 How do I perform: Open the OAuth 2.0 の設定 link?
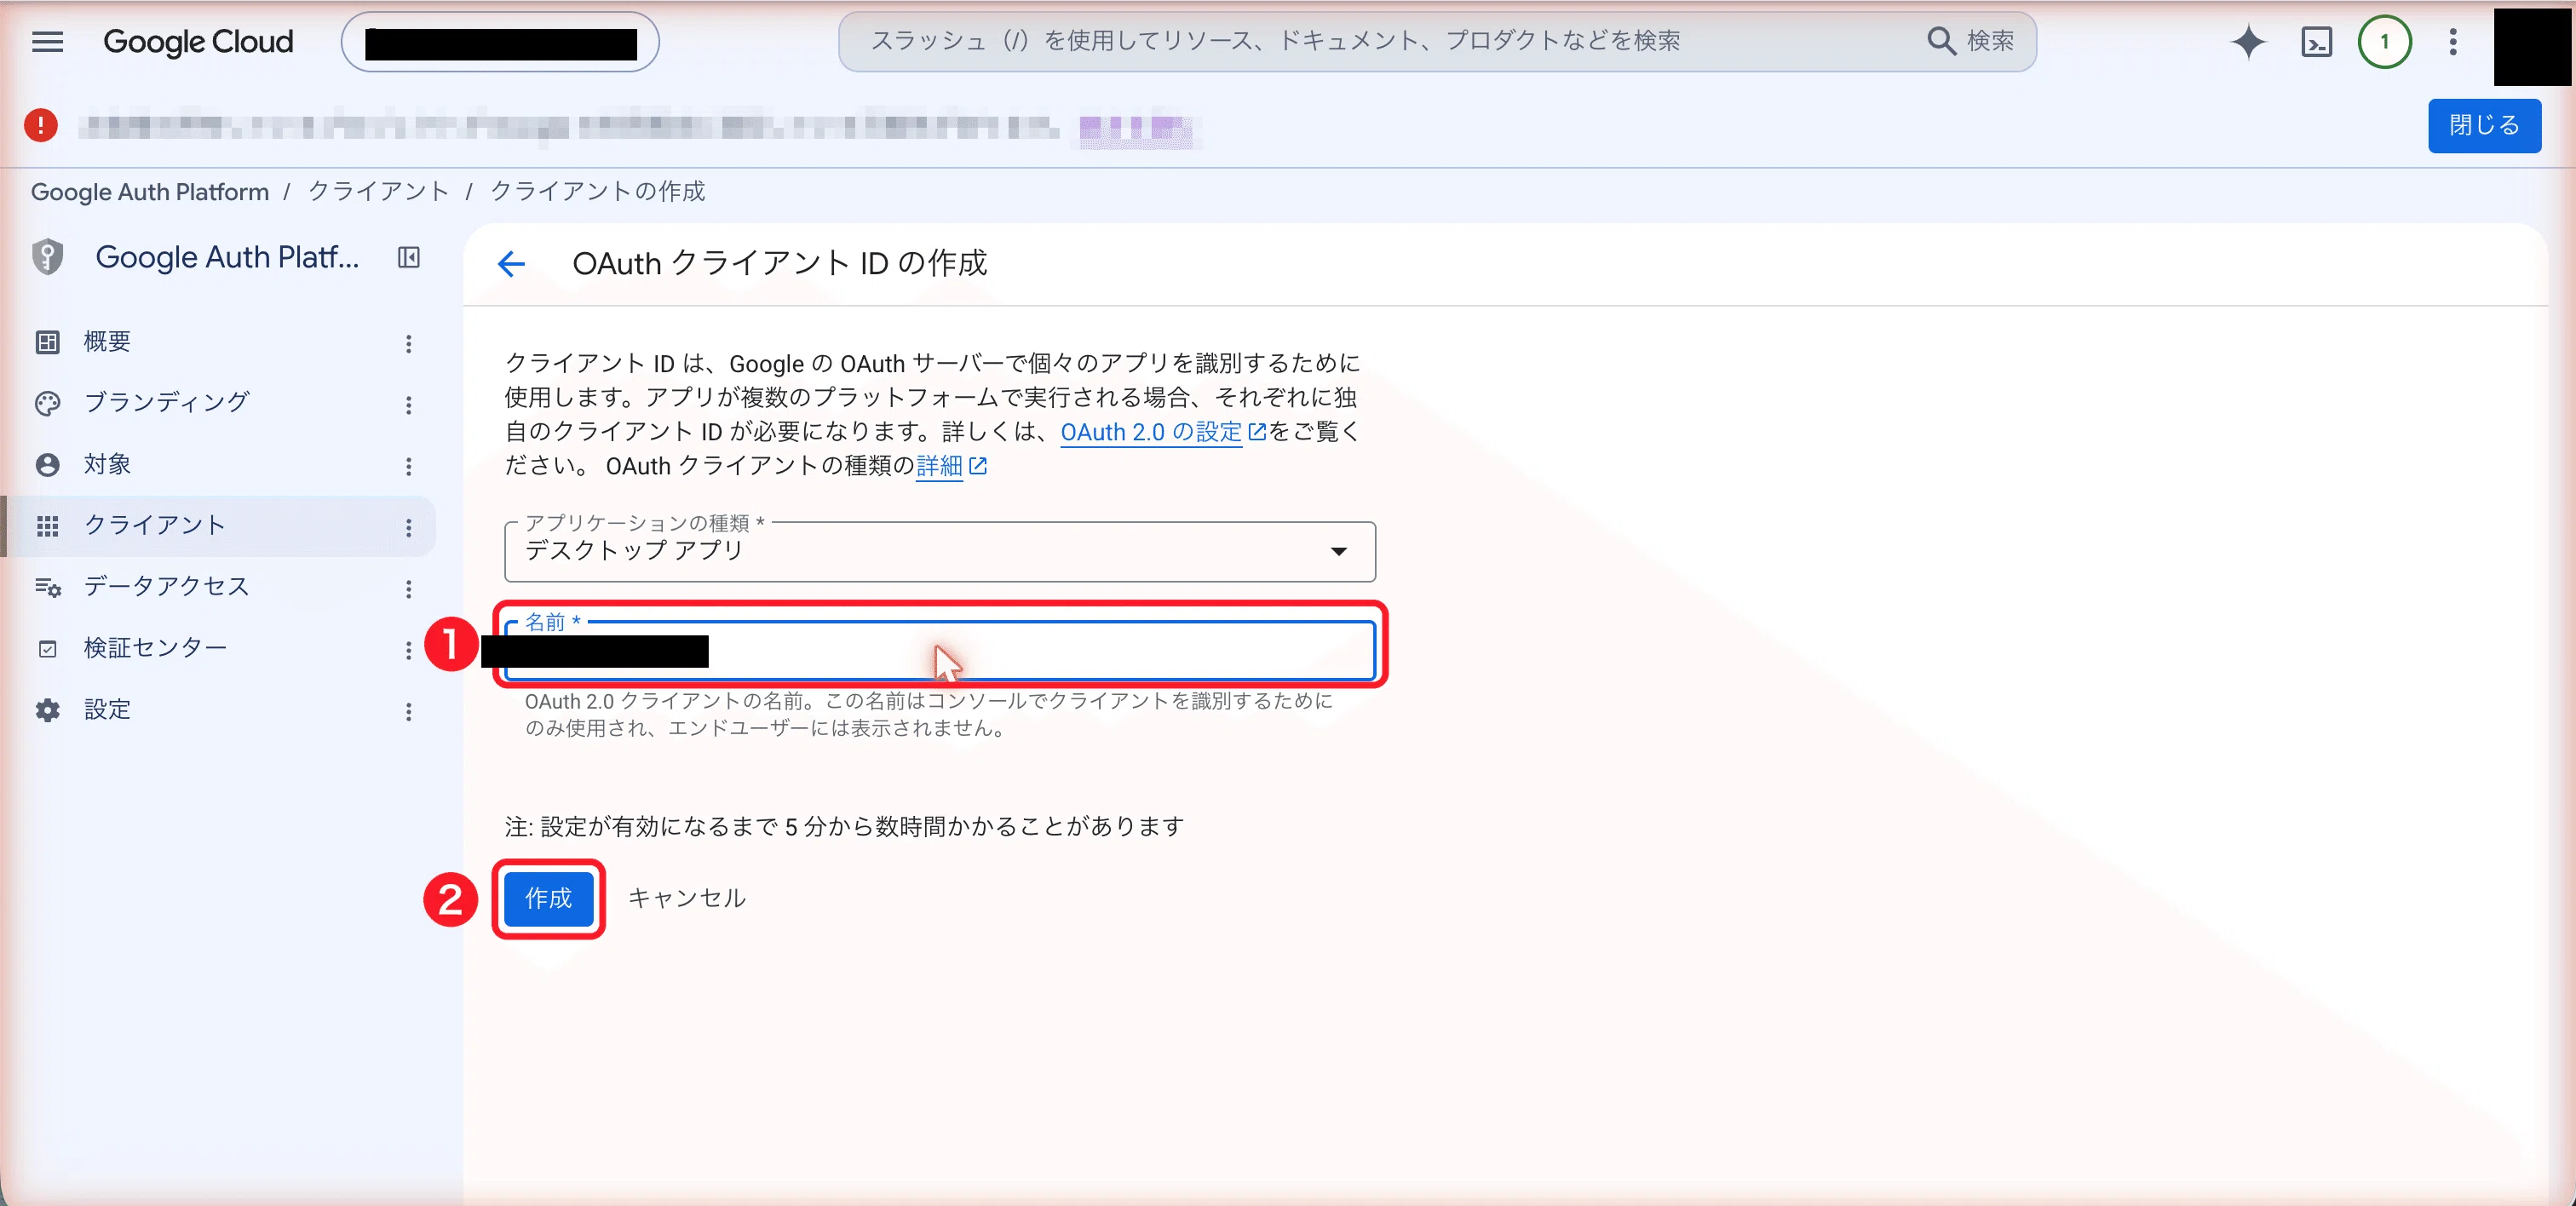1163,432
